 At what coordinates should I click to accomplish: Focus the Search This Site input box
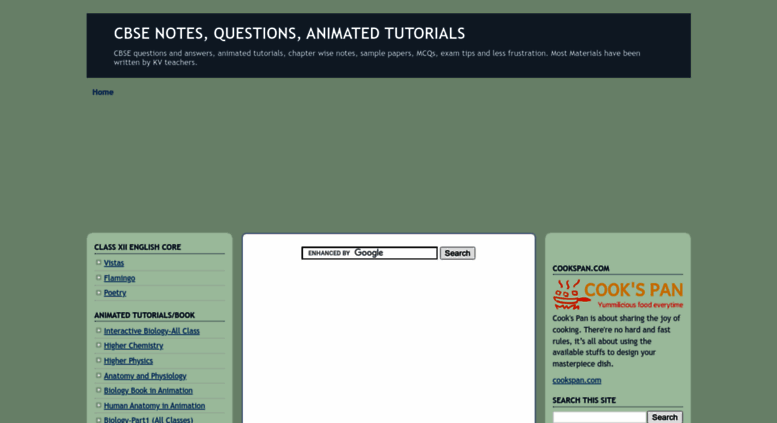[x=600, y=418]
